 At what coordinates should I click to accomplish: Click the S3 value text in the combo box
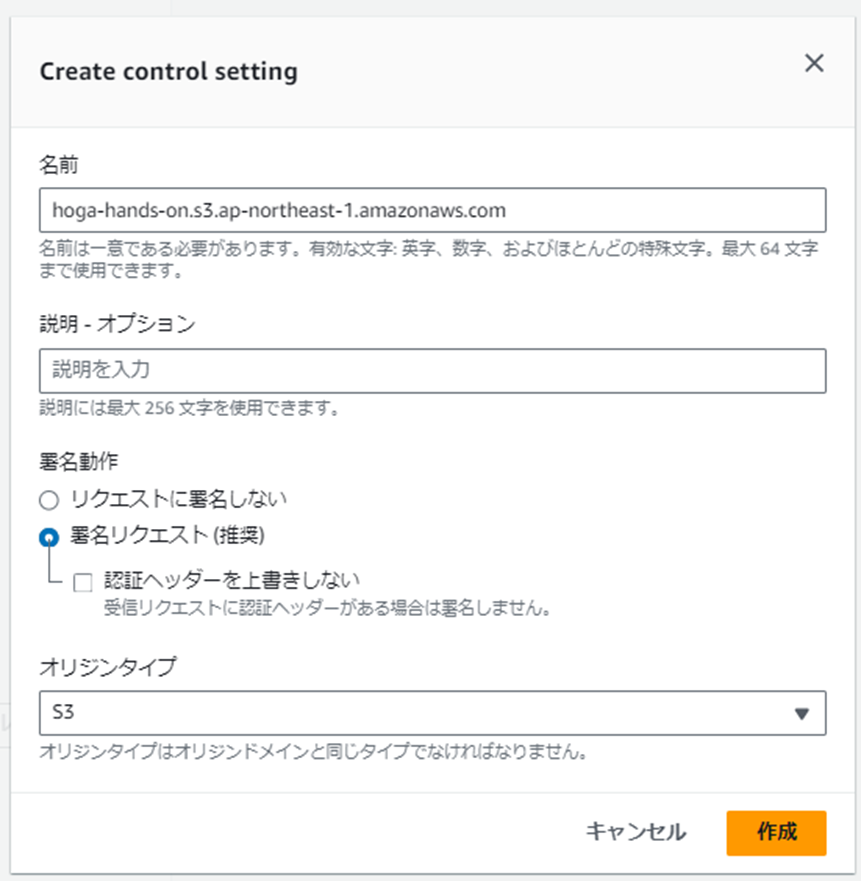pos(63,712)
